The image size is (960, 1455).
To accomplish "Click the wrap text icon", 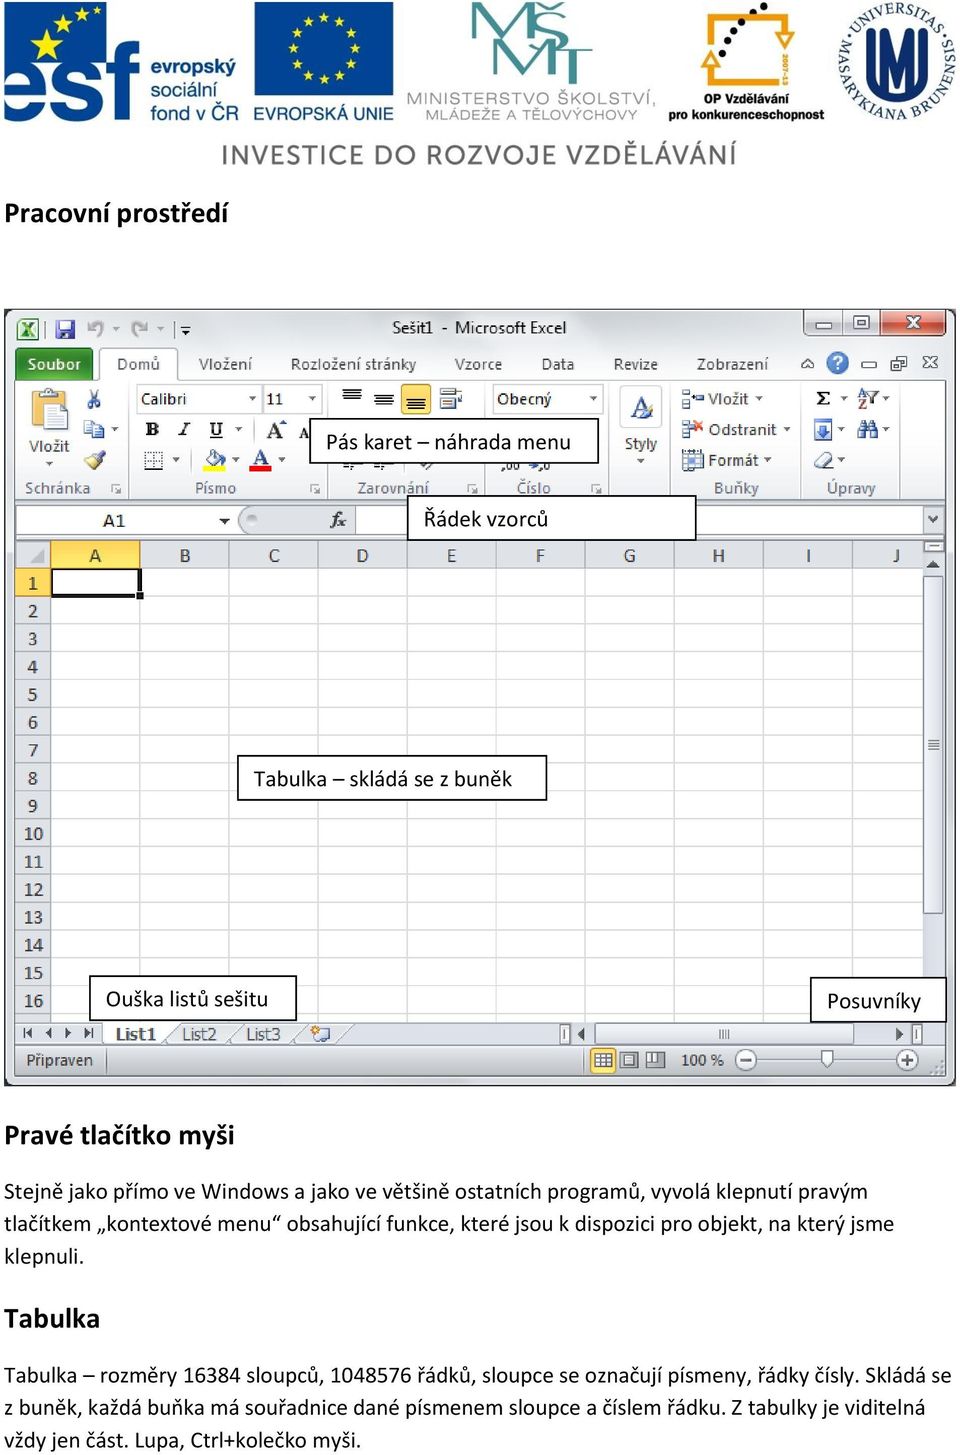I will coord(451,399).
